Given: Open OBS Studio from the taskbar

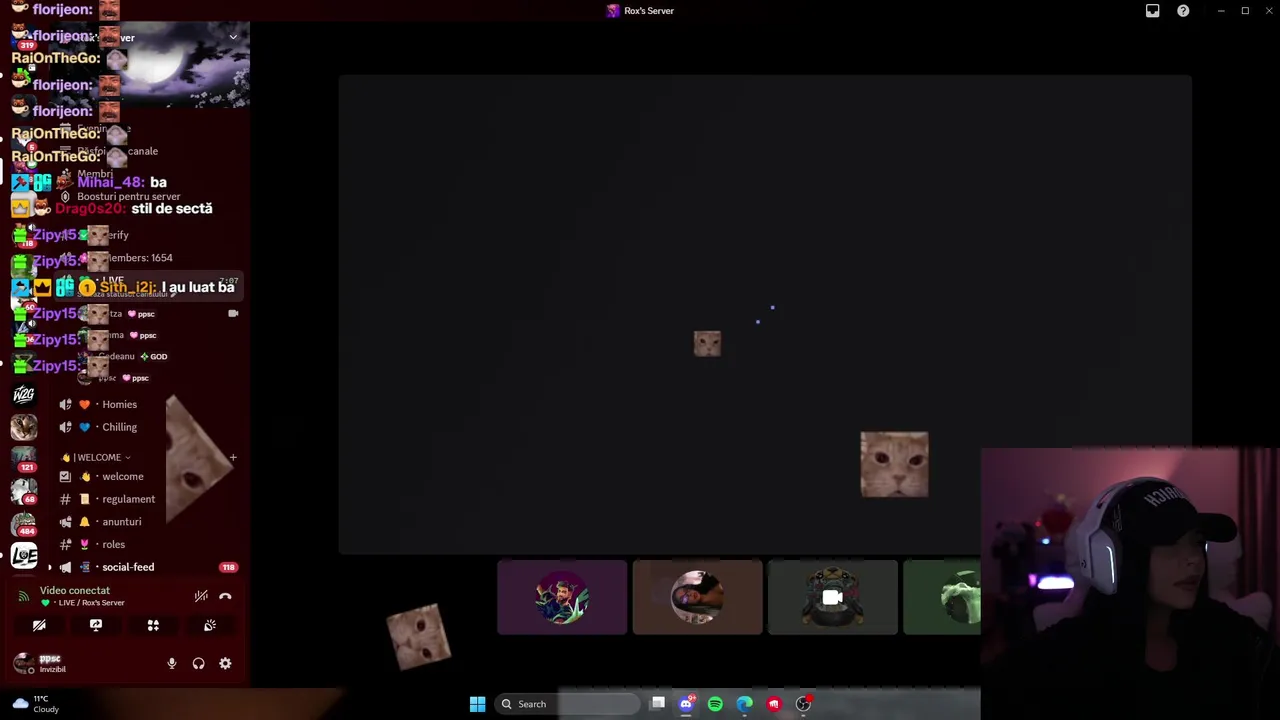Looking at the screenshot, I should click(803, 704).
